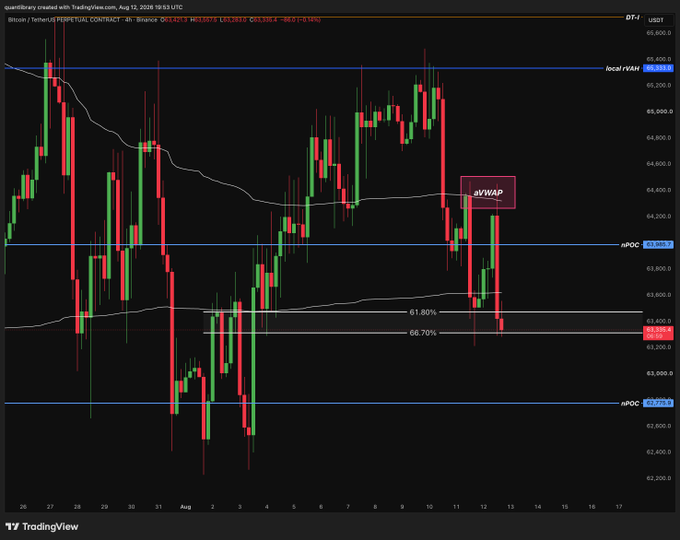Click date 29 on the time axis

coord(105,507)
